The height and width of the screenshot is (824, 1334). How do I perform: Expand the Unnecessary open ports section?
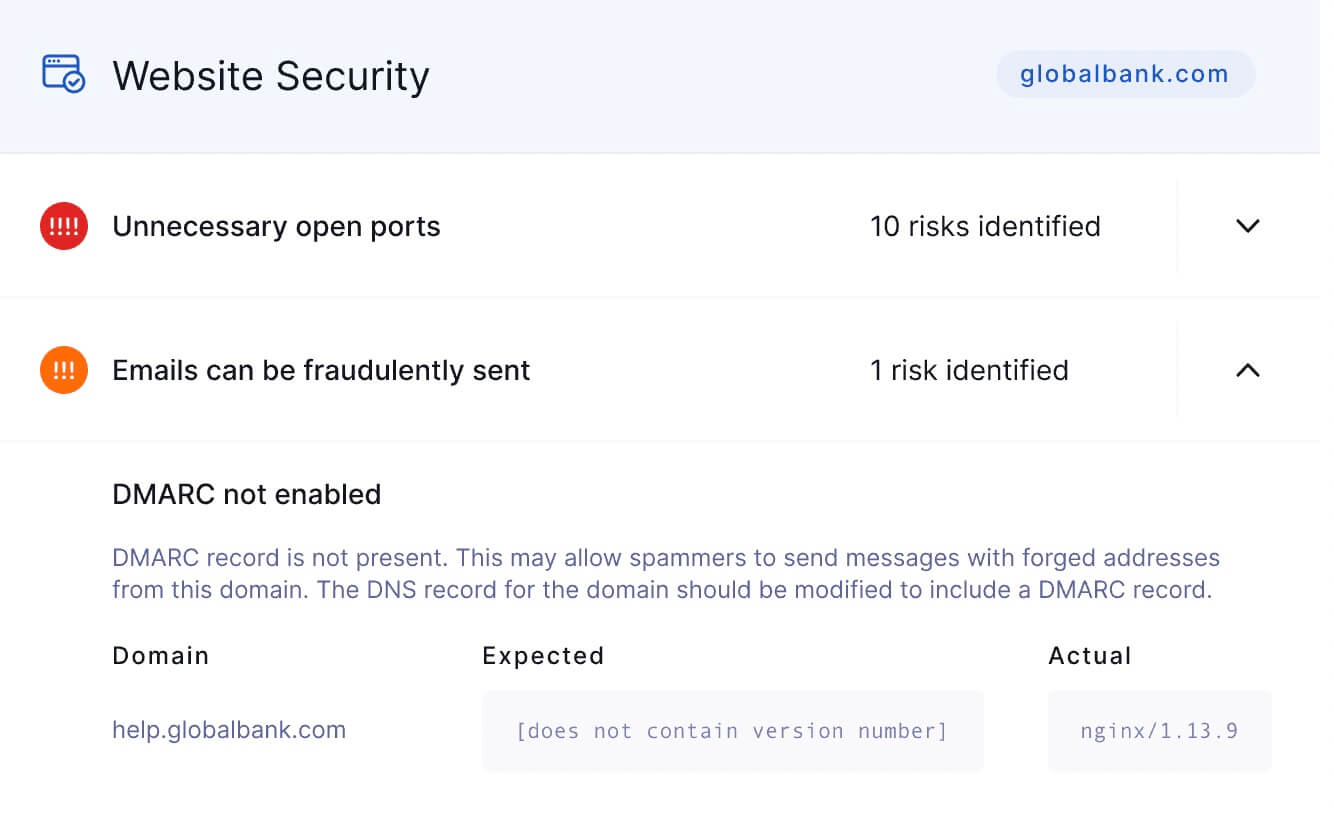1248,226
